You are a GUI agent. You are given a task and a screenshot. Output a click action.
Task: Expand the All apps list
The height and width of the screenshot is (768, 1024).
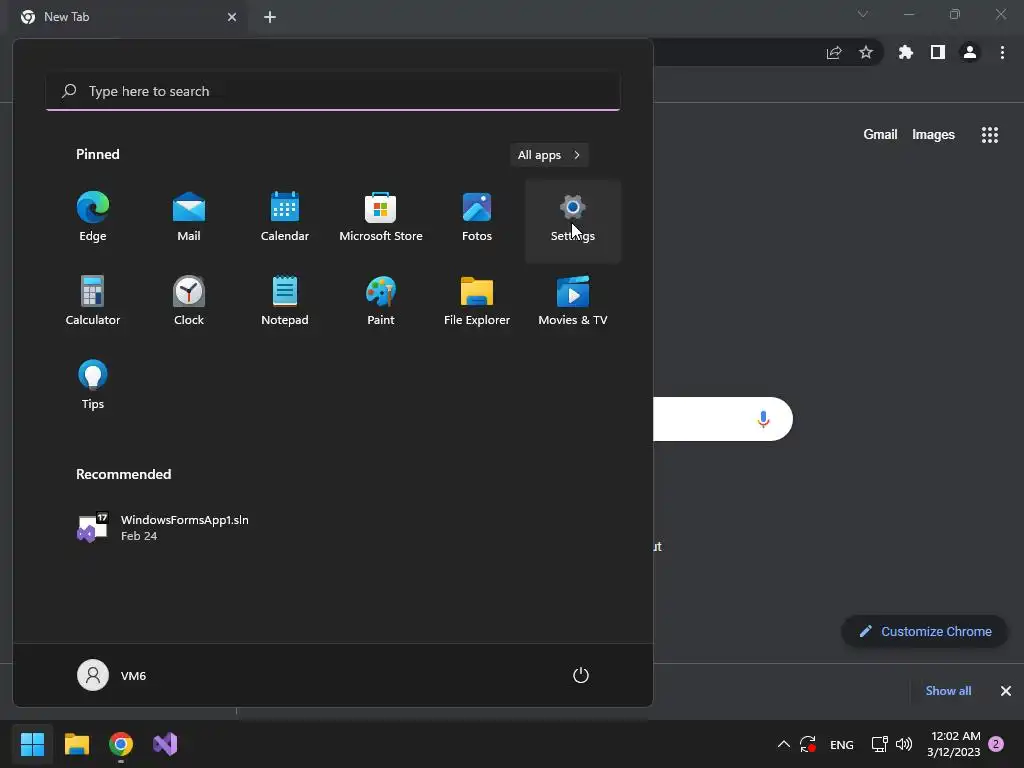click(x=549, y=155)
